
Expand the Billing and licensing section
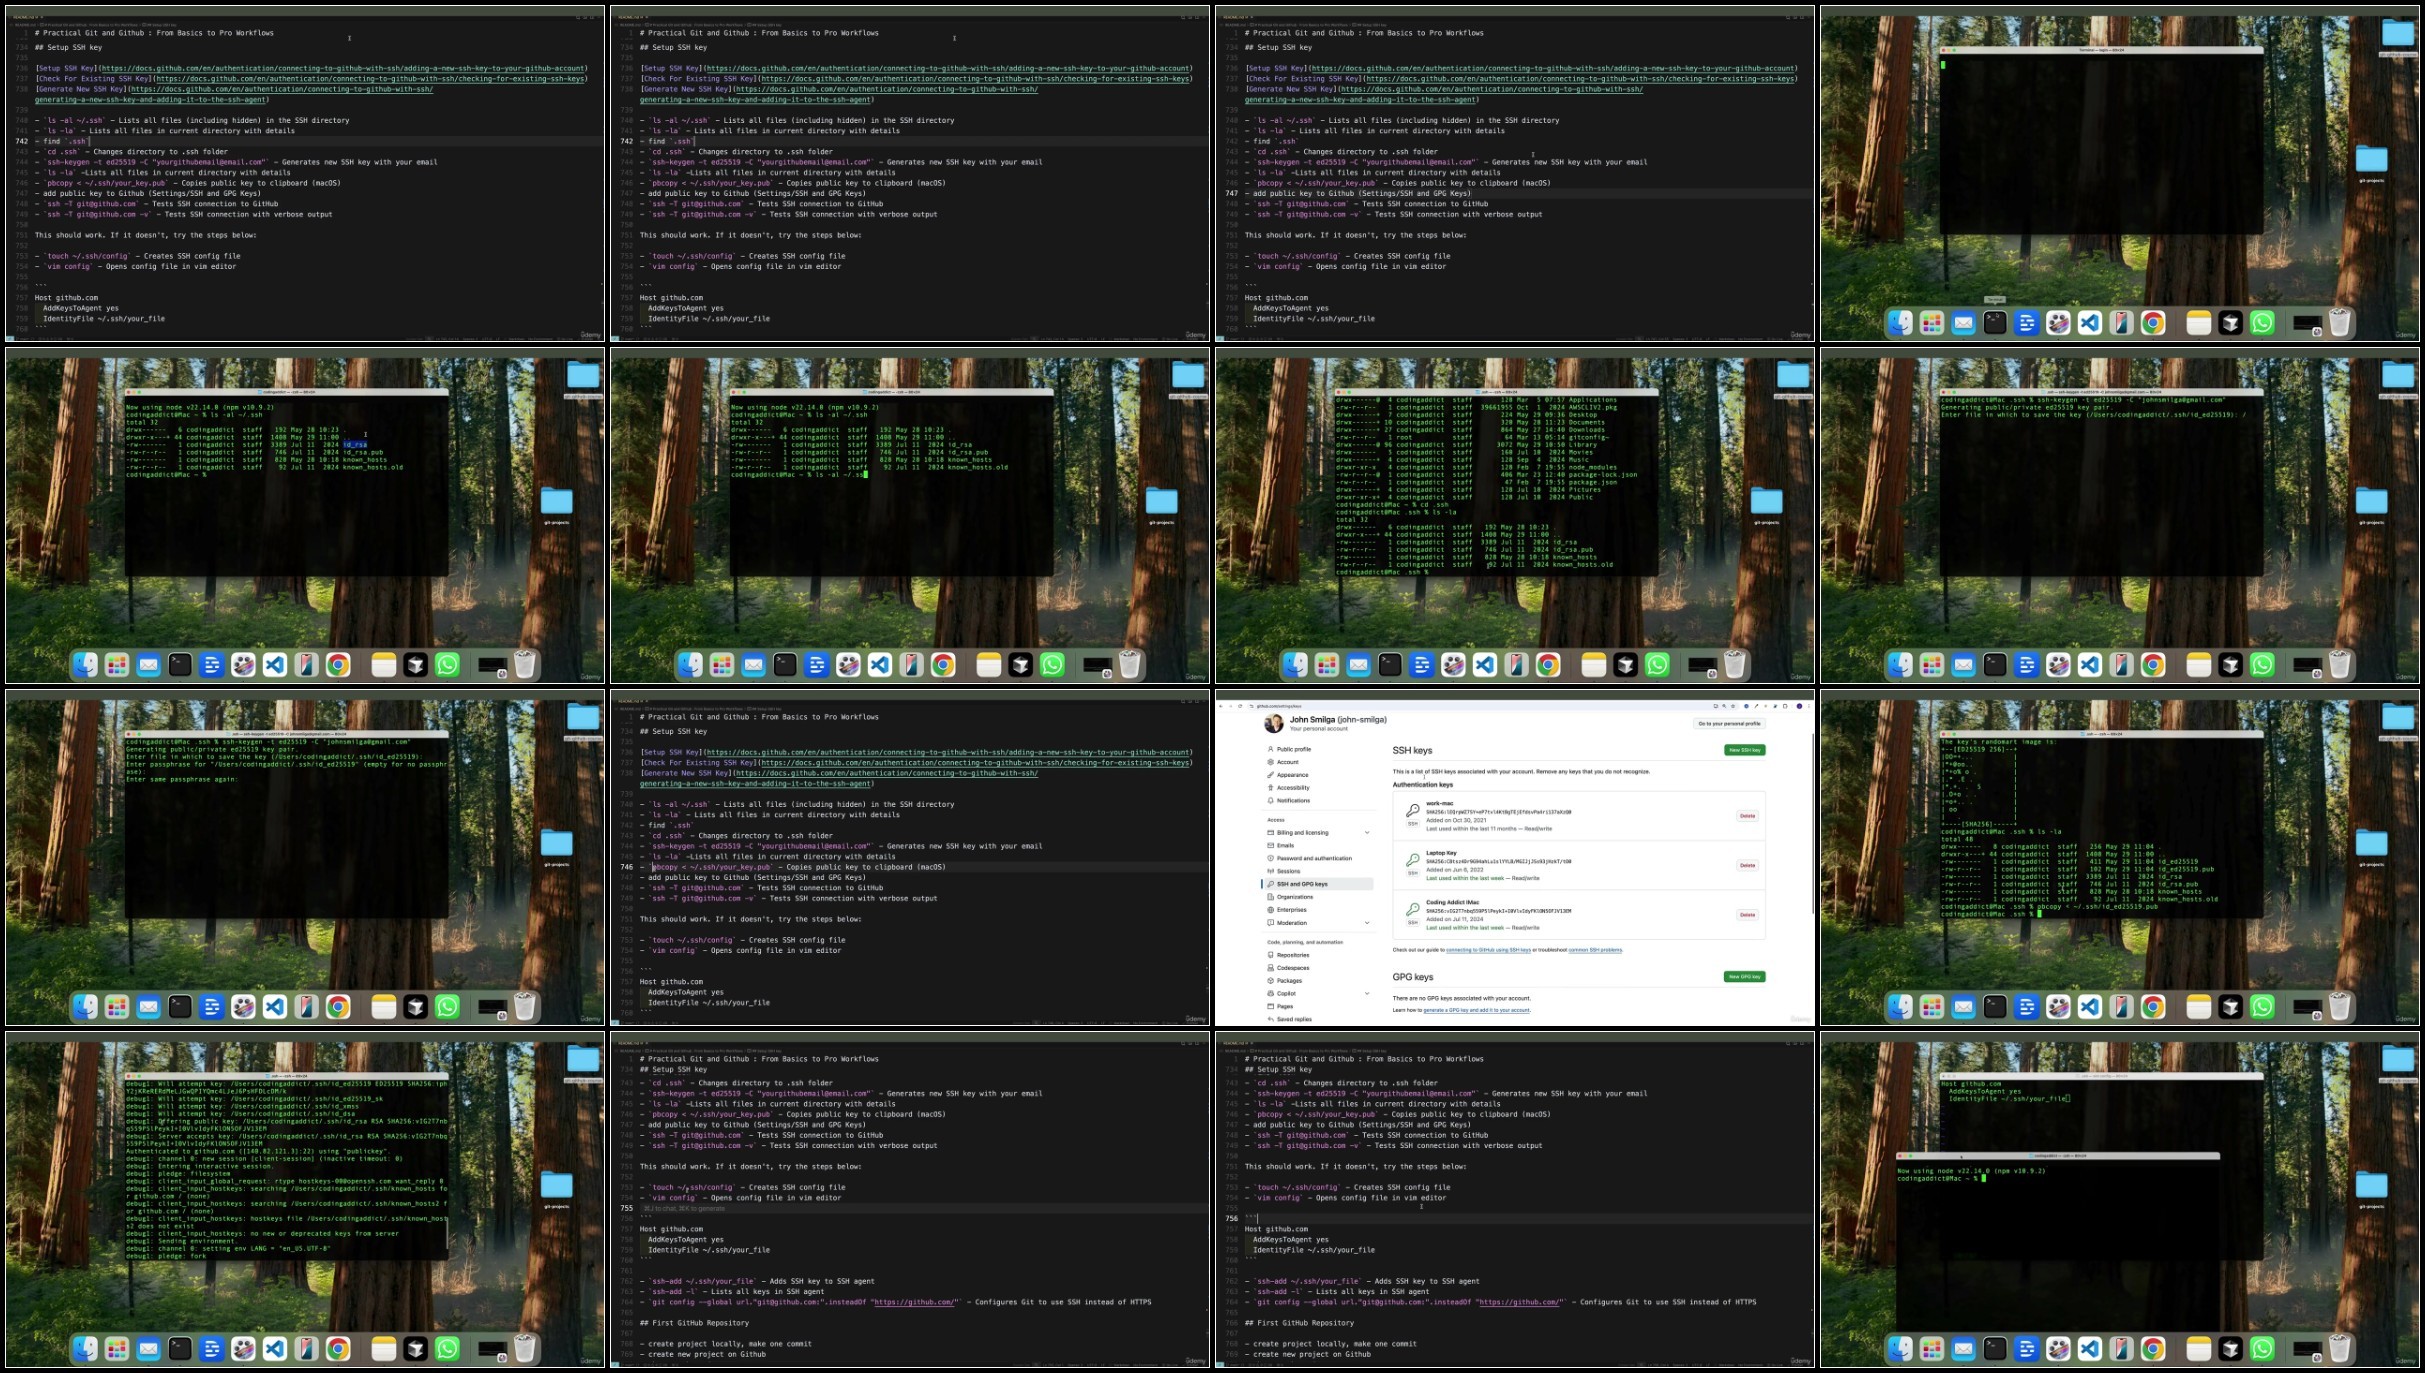coord(1367,833)
